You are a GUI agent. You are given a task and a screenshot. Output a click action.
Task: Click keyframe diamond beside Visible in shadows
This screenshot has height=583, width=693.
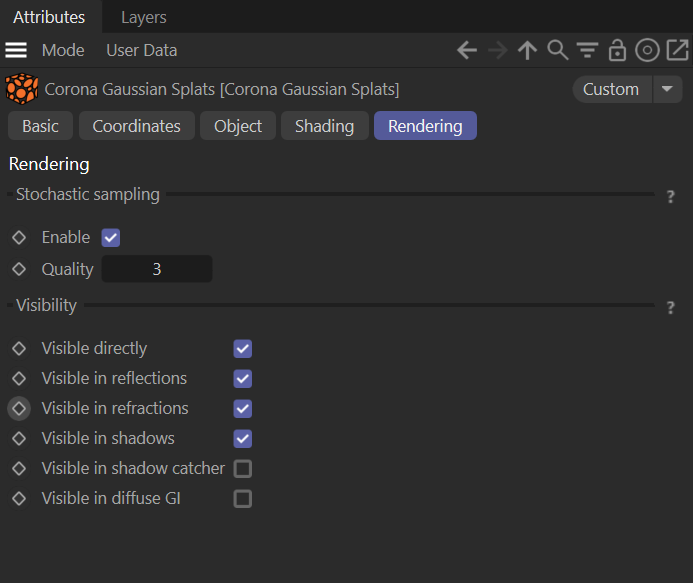[19, 438]
